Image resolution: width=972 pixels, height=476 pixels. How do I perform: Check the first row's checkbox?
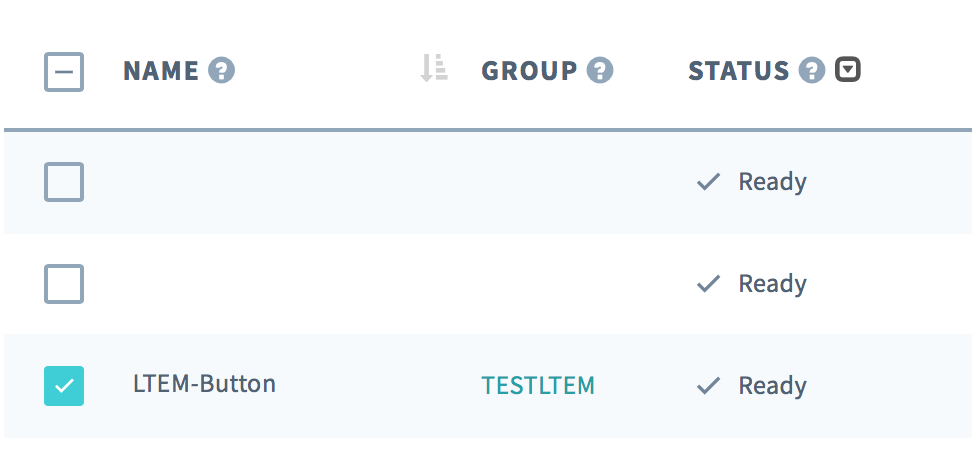pyautogui.click(x=64, y=182)
